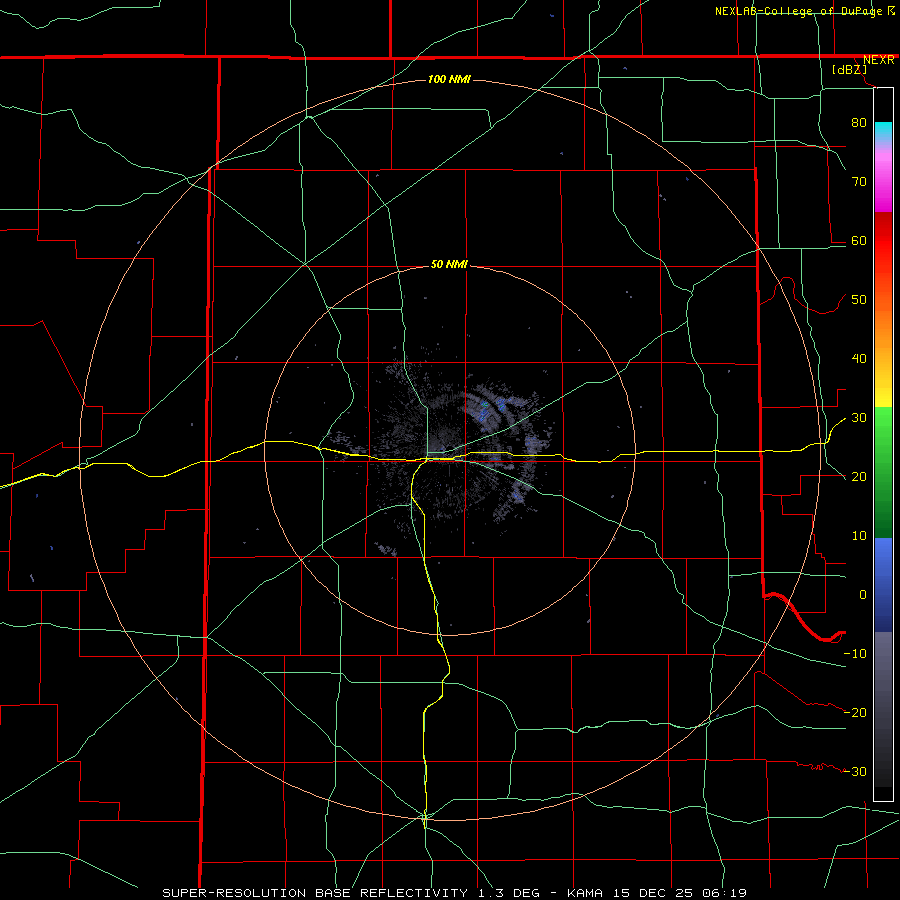Click the 50 value on the dBZ scale

(859, 300)
